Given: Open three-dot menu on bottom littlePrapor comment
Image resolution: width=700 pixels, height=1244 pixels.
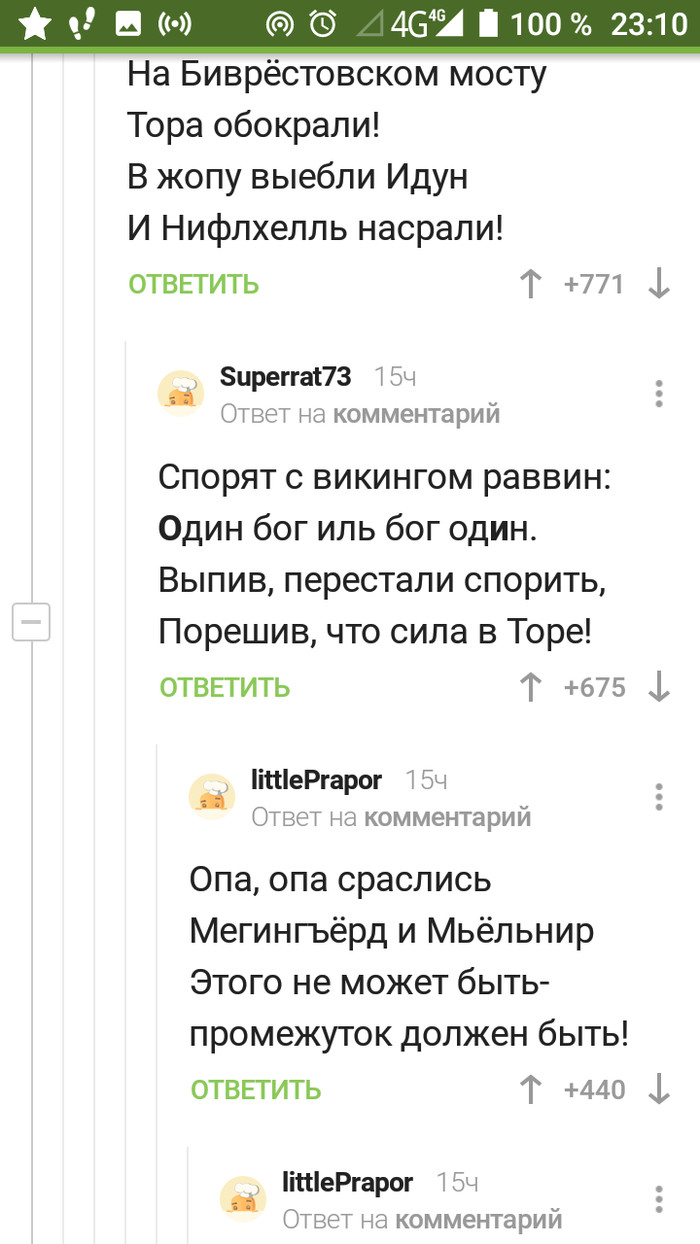Looking at the screenshot, I should (x=659, y=1199).
